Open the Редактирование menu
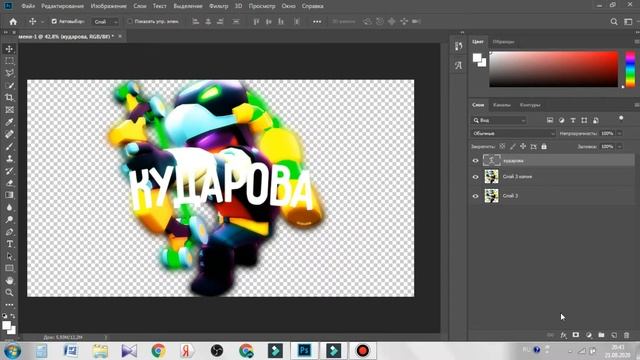Viewport: 640px width, 360px height. (x=62, y=6)
